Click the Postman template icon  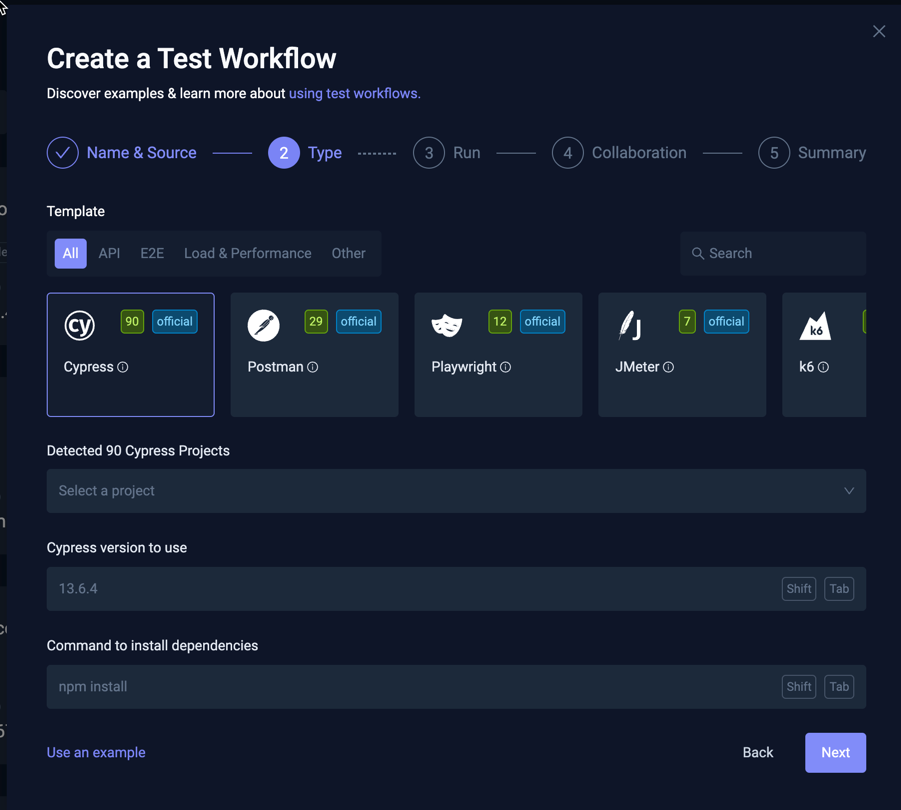(x=263, y=324)
